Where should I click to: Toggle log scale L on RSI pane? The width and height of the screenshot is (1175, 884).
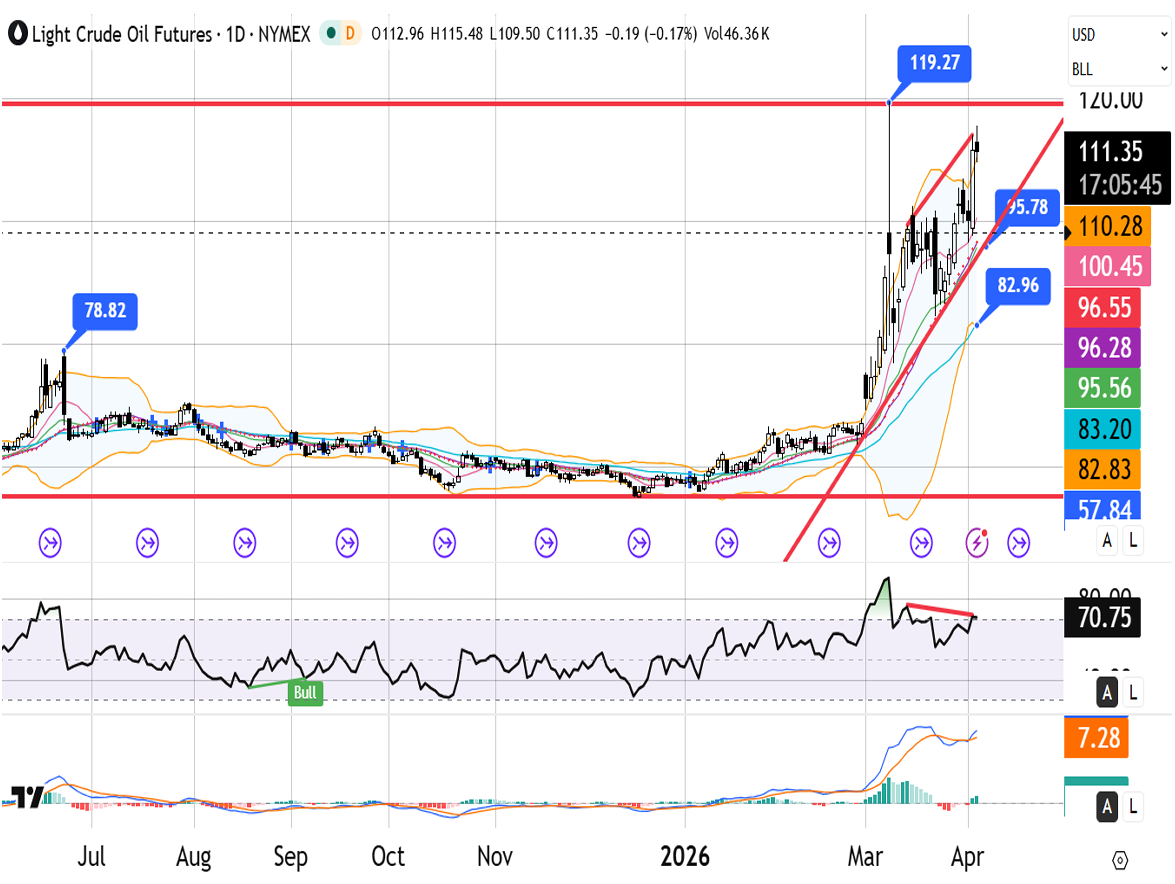click(1133, 692)
